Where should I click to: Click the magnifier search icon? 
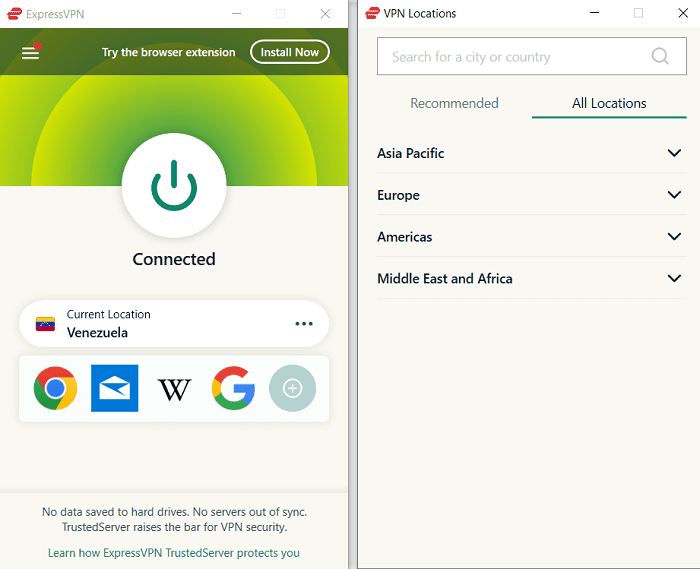(660, 56)
